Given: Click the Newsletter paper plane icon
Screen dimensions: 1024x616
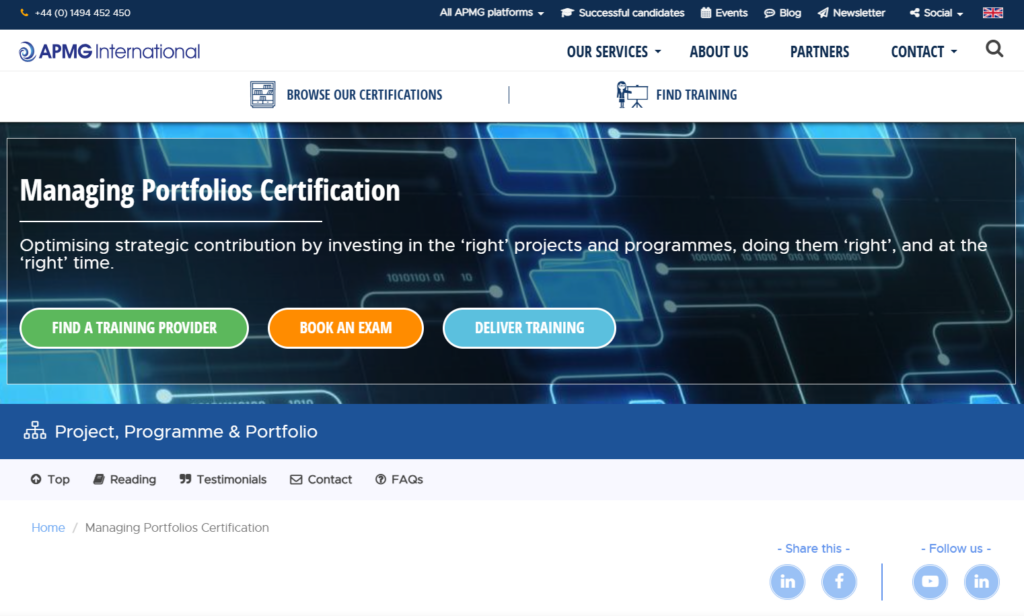Looking at the screenshot, I should pos(823,13).
